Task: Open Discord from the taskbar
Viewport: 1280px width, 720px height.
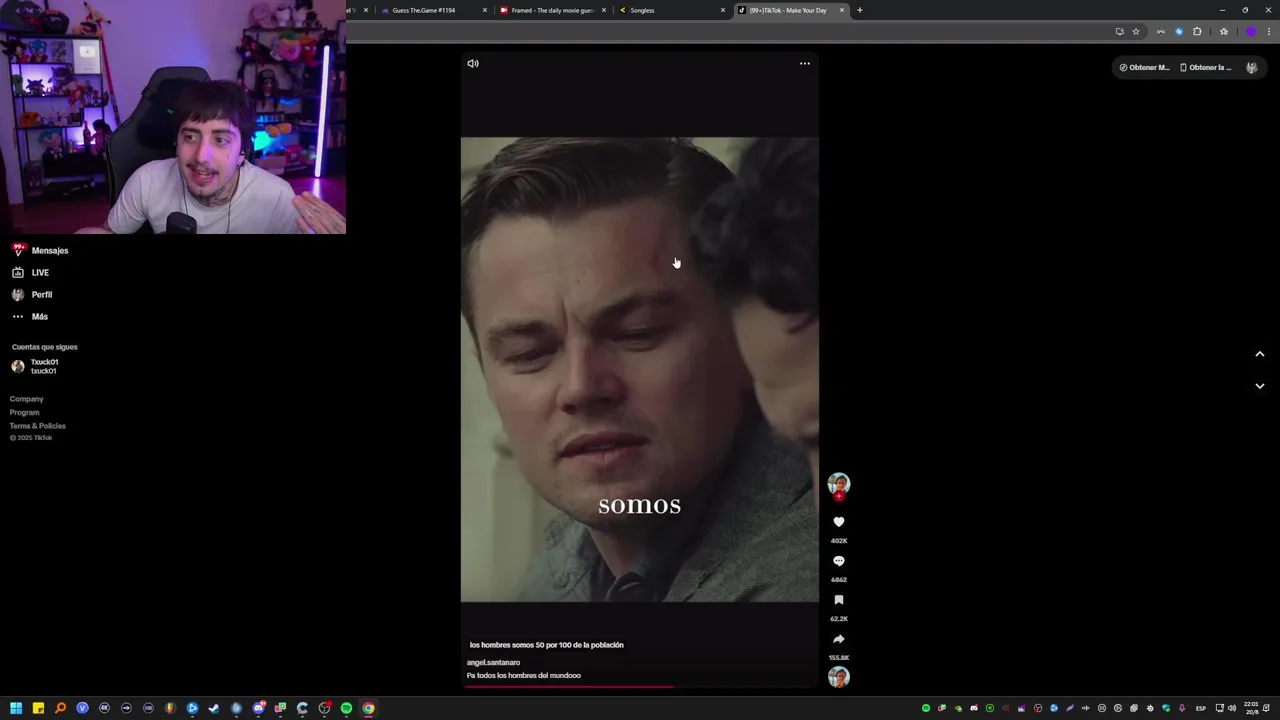Action: coord(258,708)
